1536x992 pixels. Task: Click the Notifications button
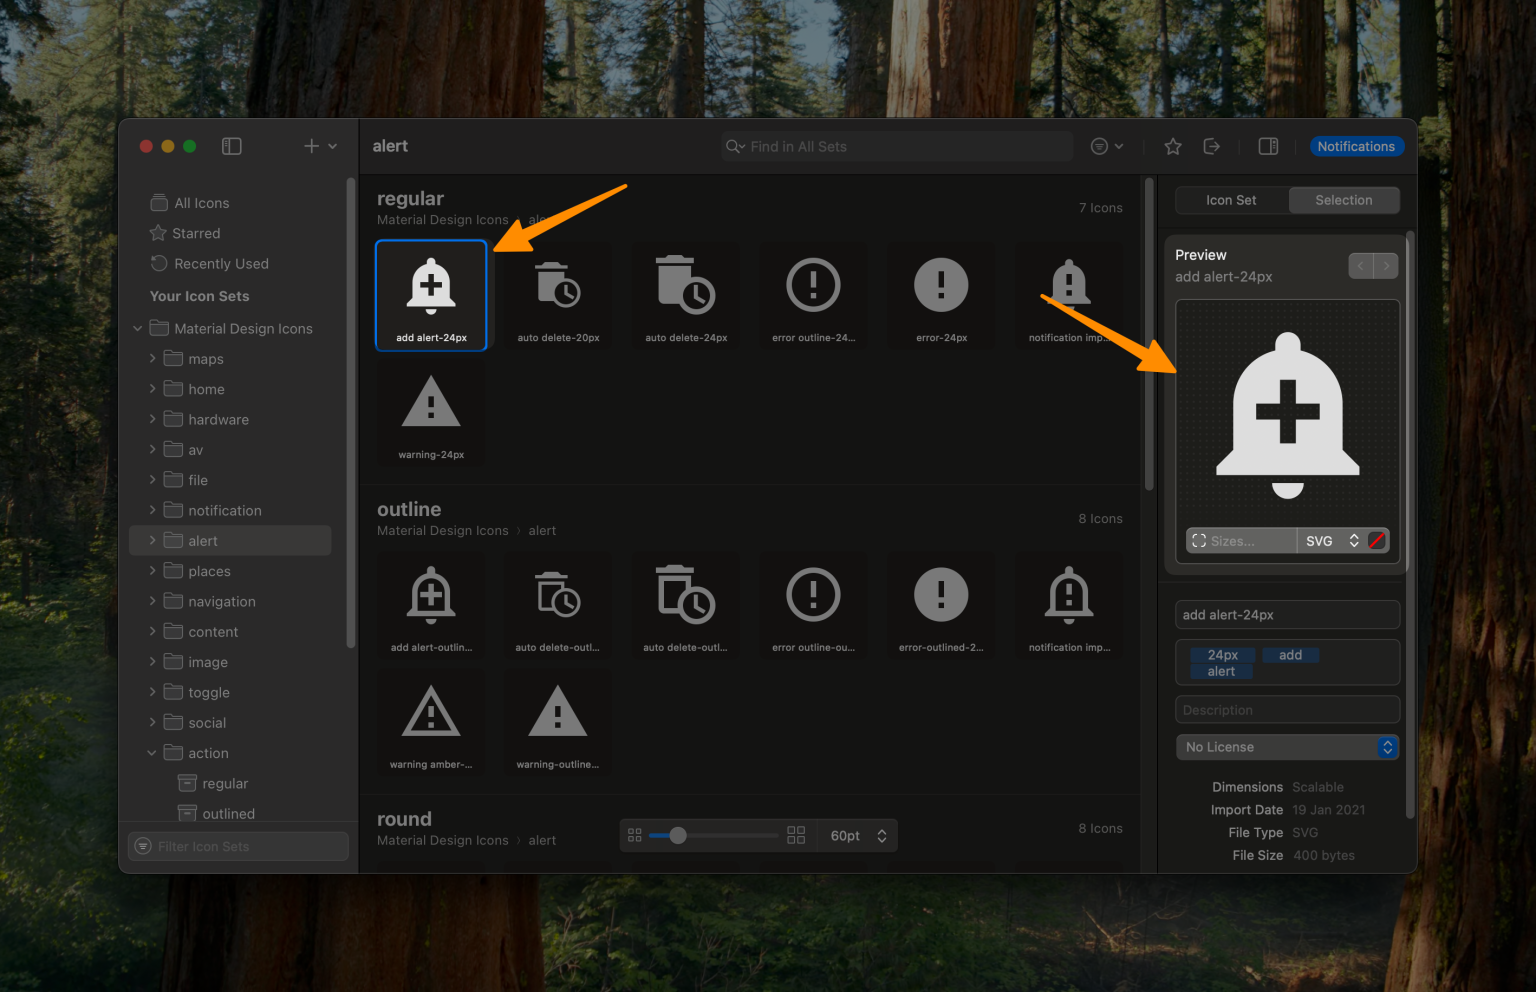[x=1356, y=146]
